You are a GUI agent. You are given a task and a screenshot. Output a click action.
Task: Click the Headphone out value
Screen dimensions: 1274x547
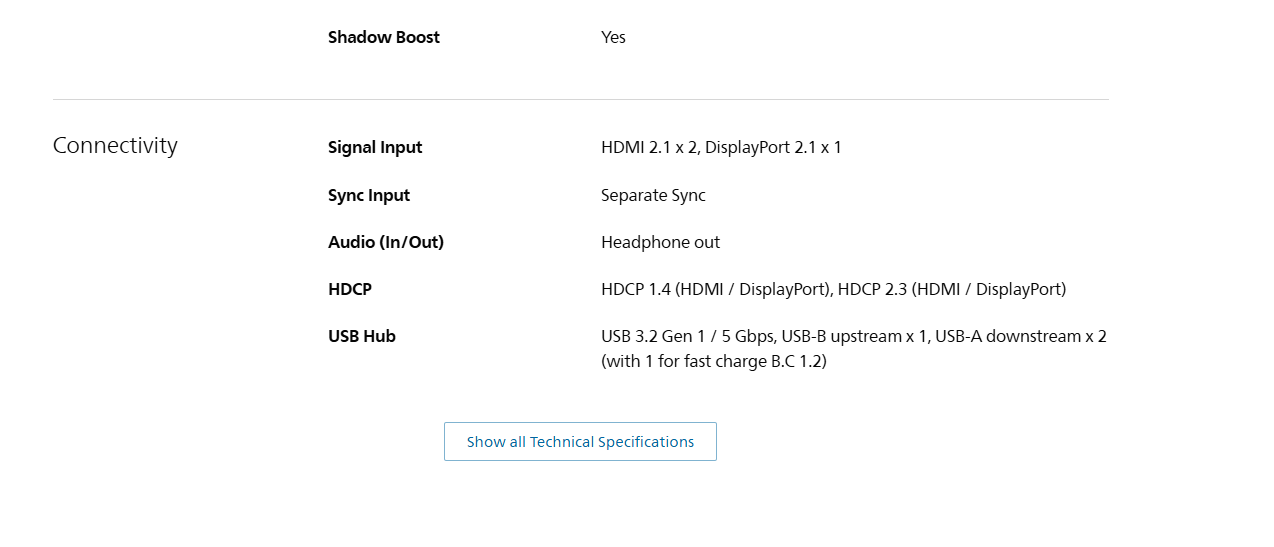[660, 242]
